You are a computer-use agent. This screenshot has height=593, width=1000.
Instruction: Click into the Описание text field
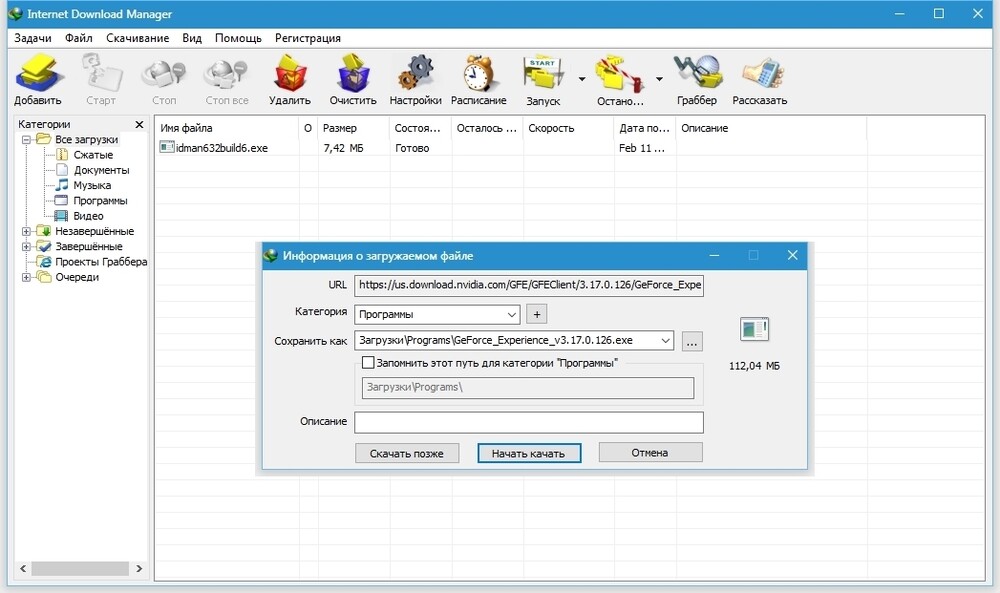[x=529, y=422]
